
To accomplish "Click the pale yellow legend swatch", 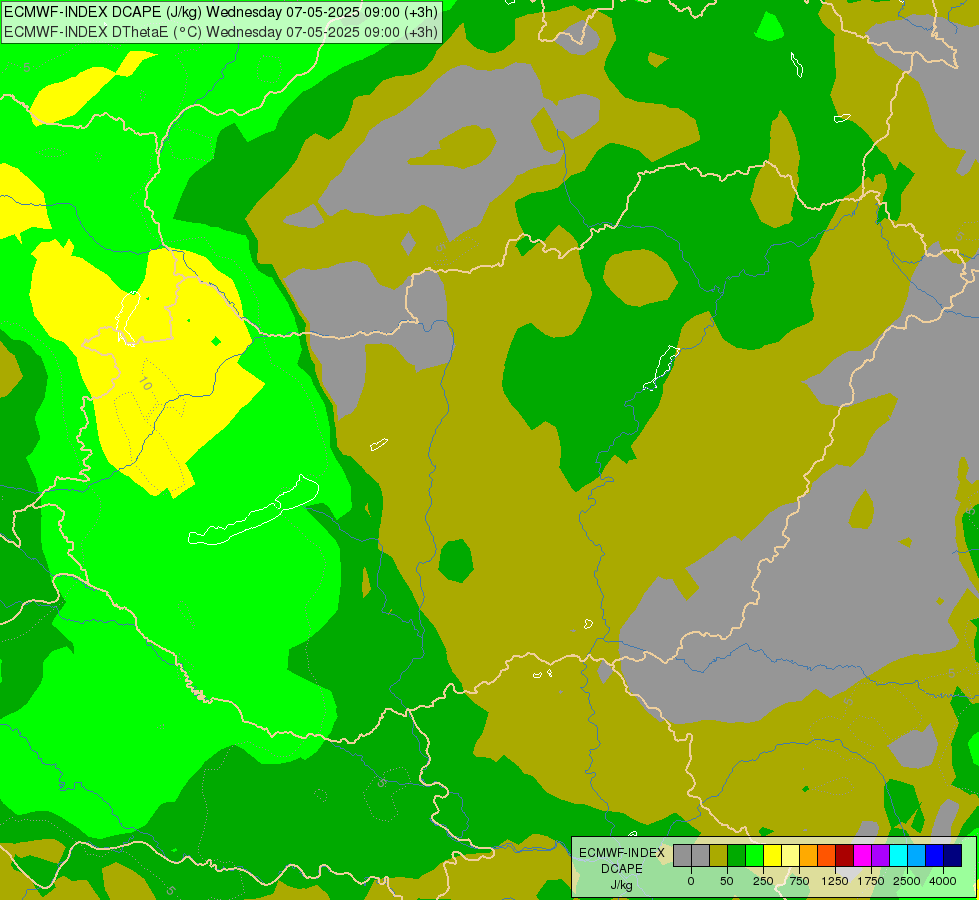I will pyautogui.click(x=790, y=856).
